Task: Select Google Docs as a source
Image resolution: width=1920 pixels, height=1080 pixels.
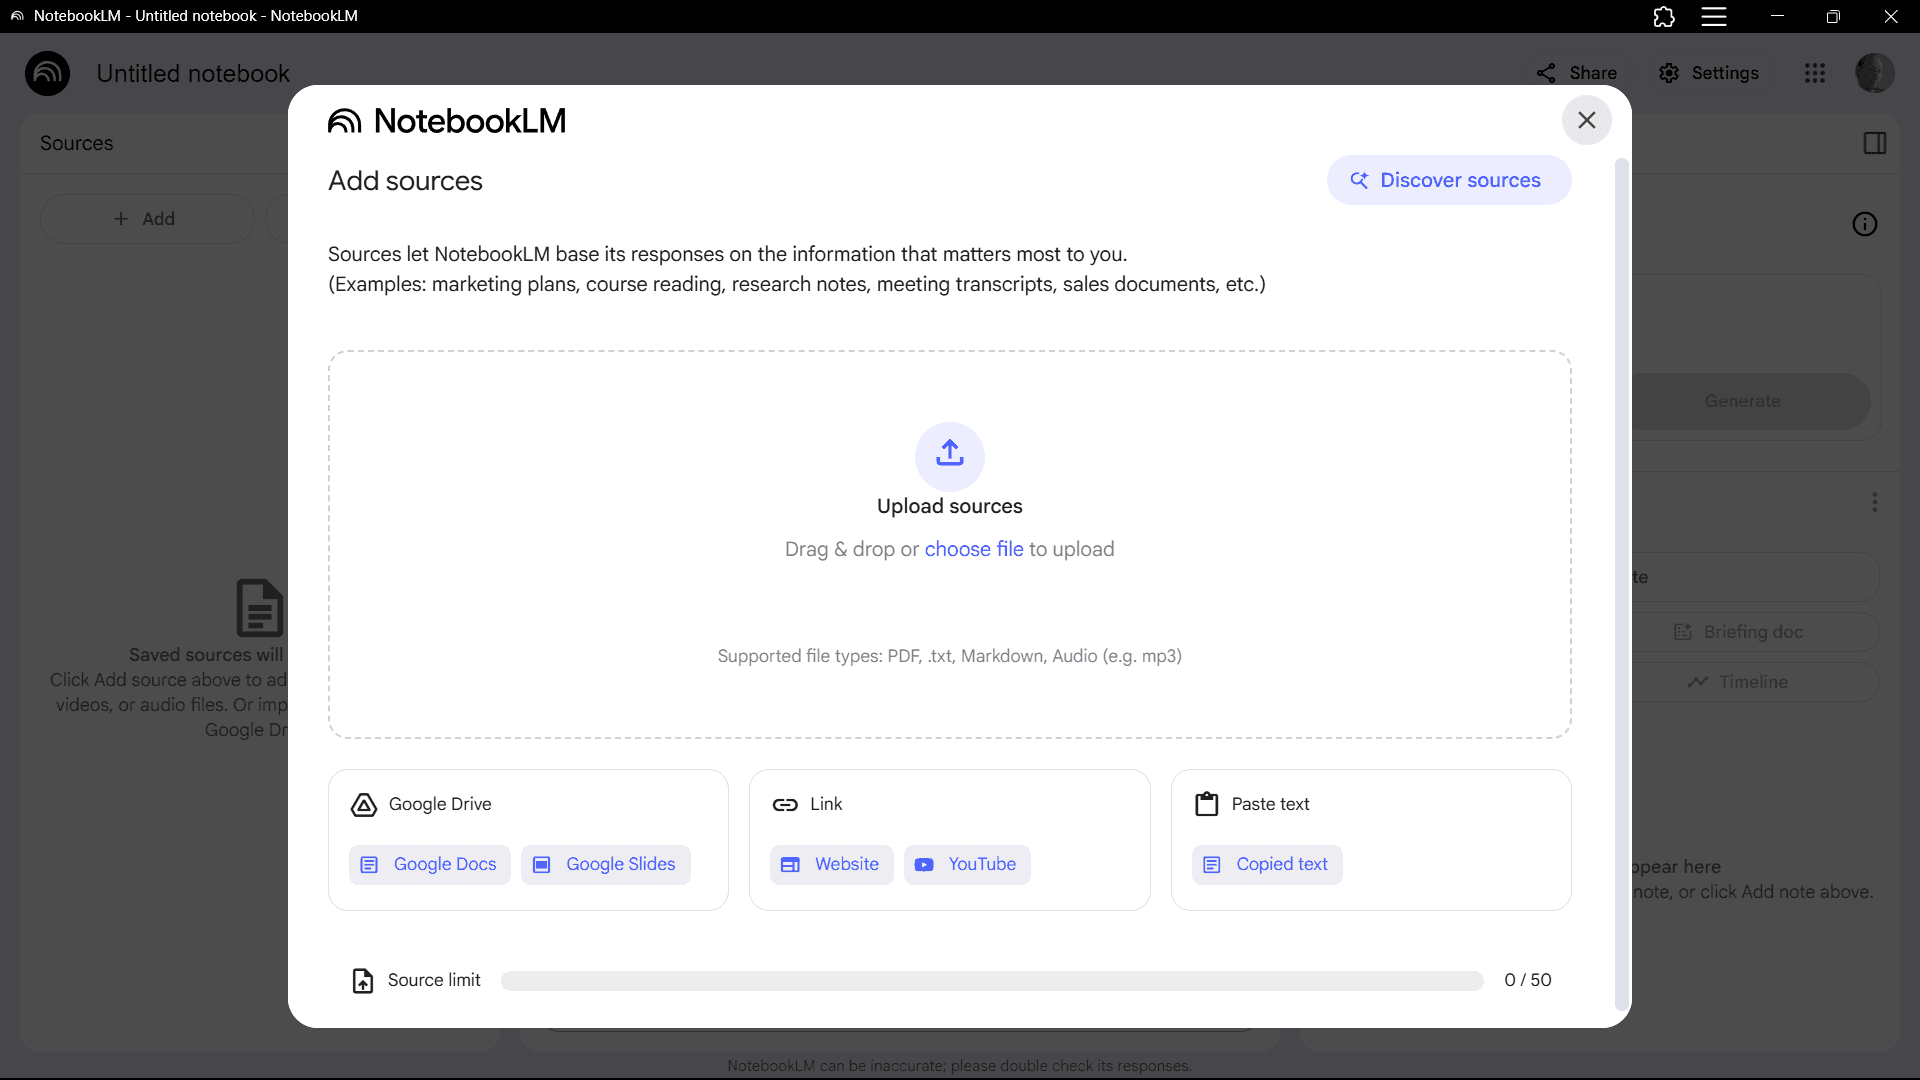Action: (x=429, y=864)
